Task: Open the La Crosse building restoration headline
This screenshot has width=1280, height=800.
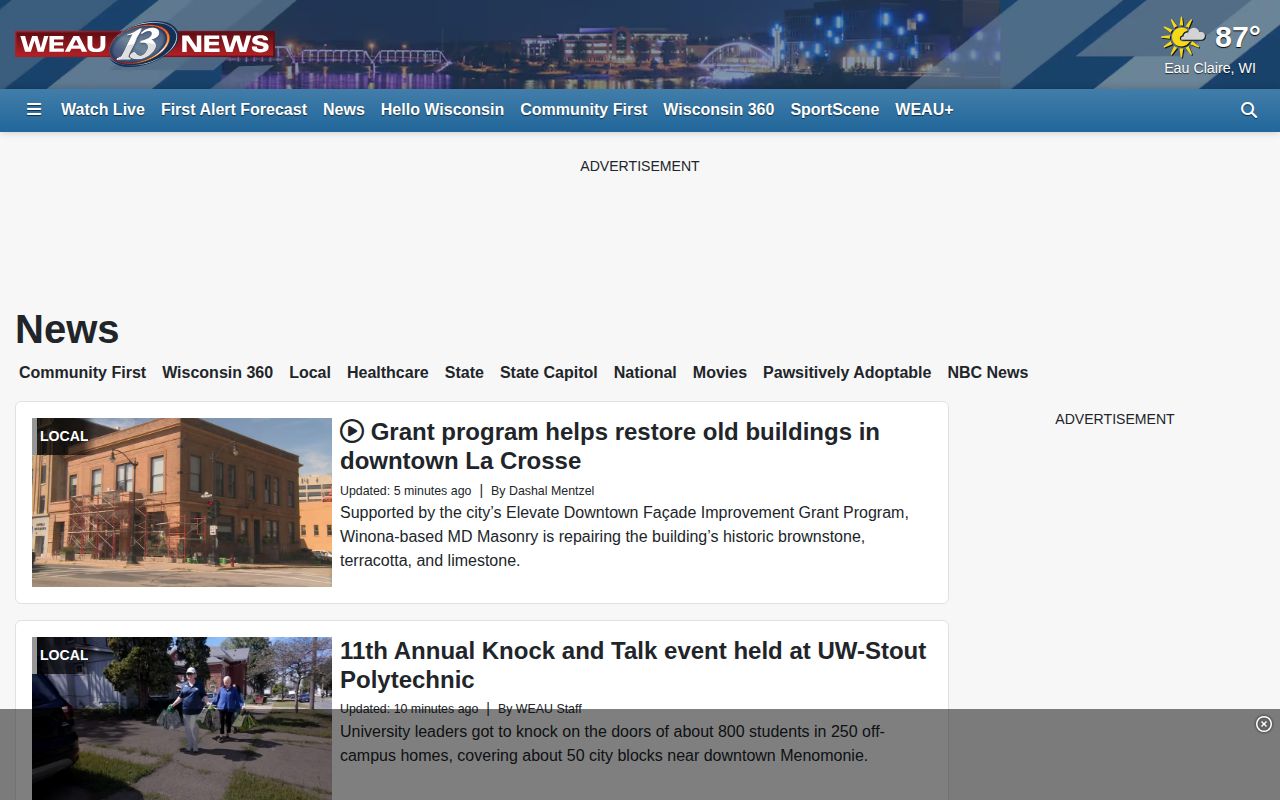Action: [x=610, y=446]
